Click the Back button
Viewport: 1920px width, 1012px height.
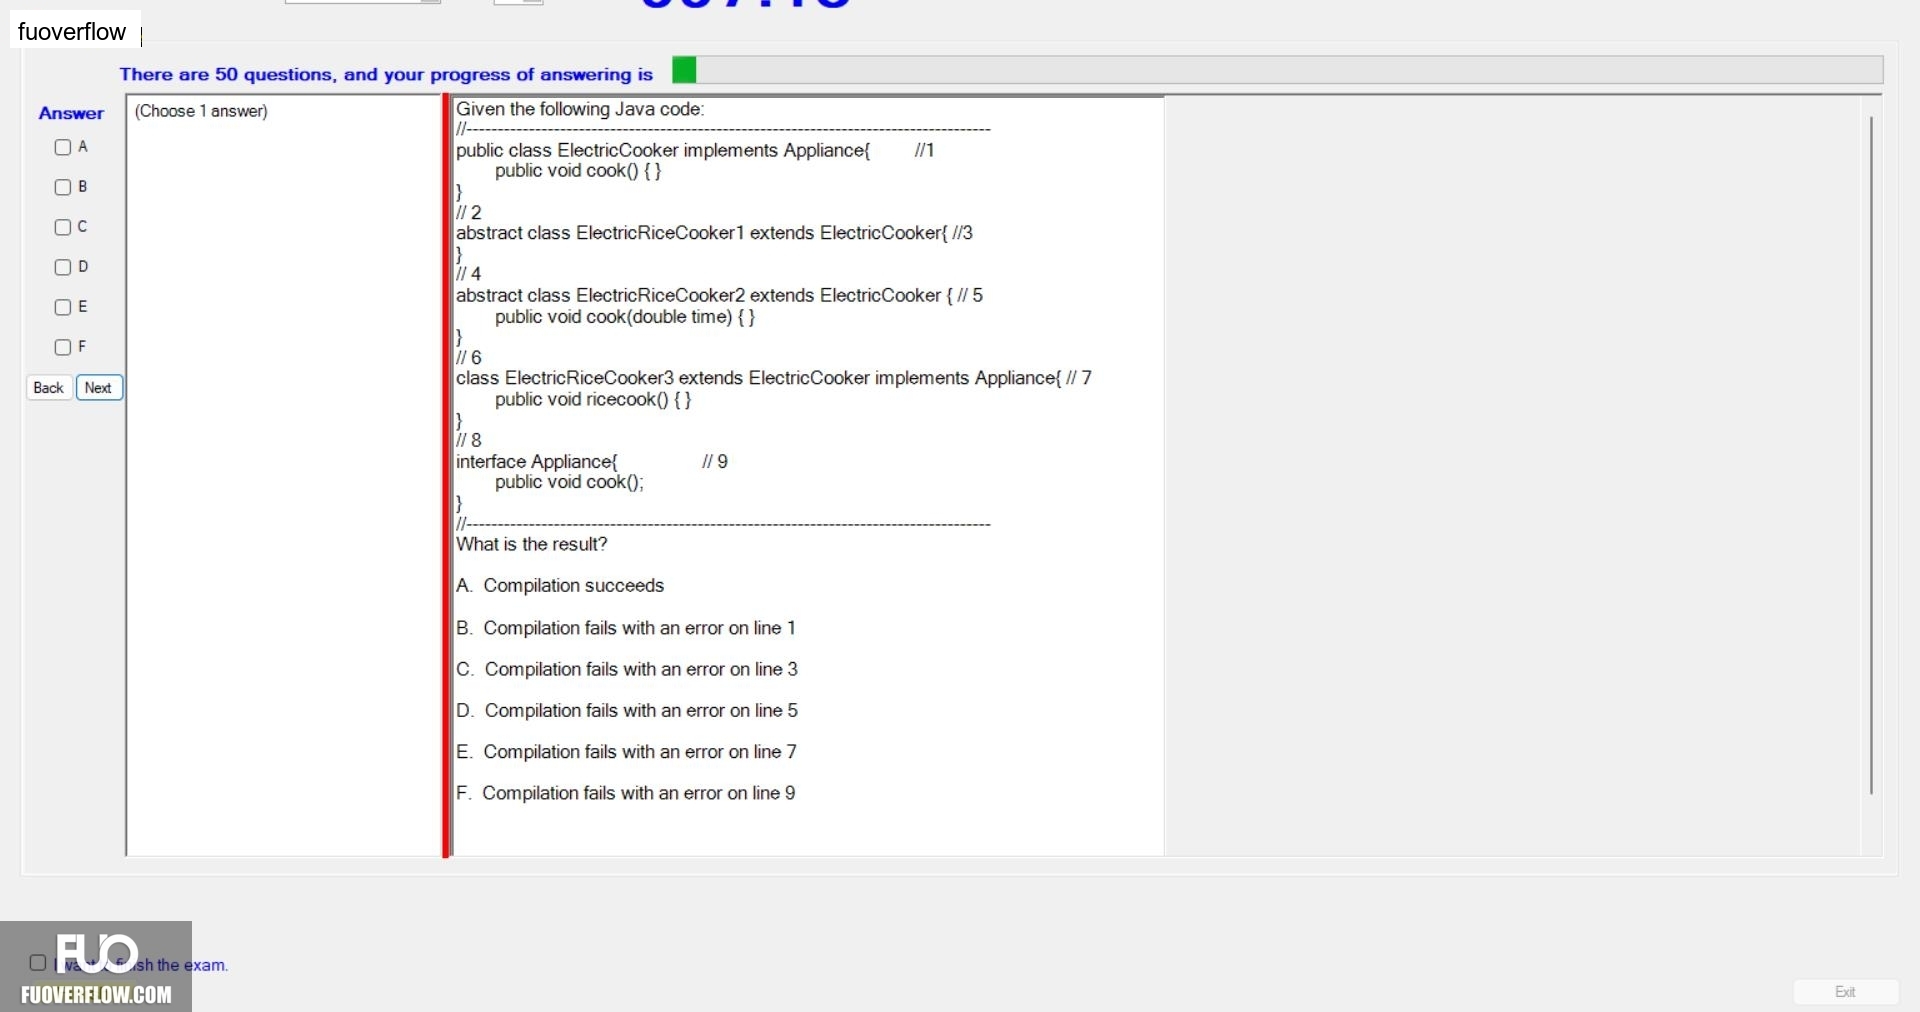click(x=49, y=388)
